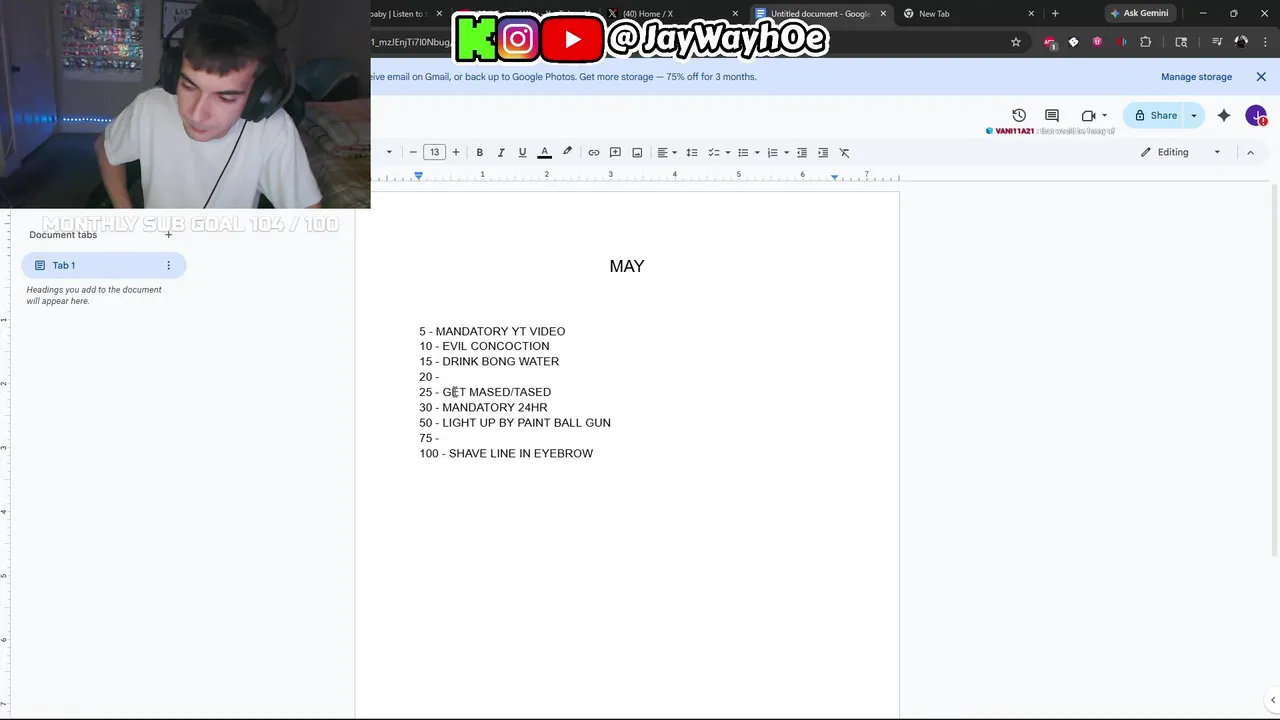
Task: Place cursor on the '75 -' line
Action: 429,438
